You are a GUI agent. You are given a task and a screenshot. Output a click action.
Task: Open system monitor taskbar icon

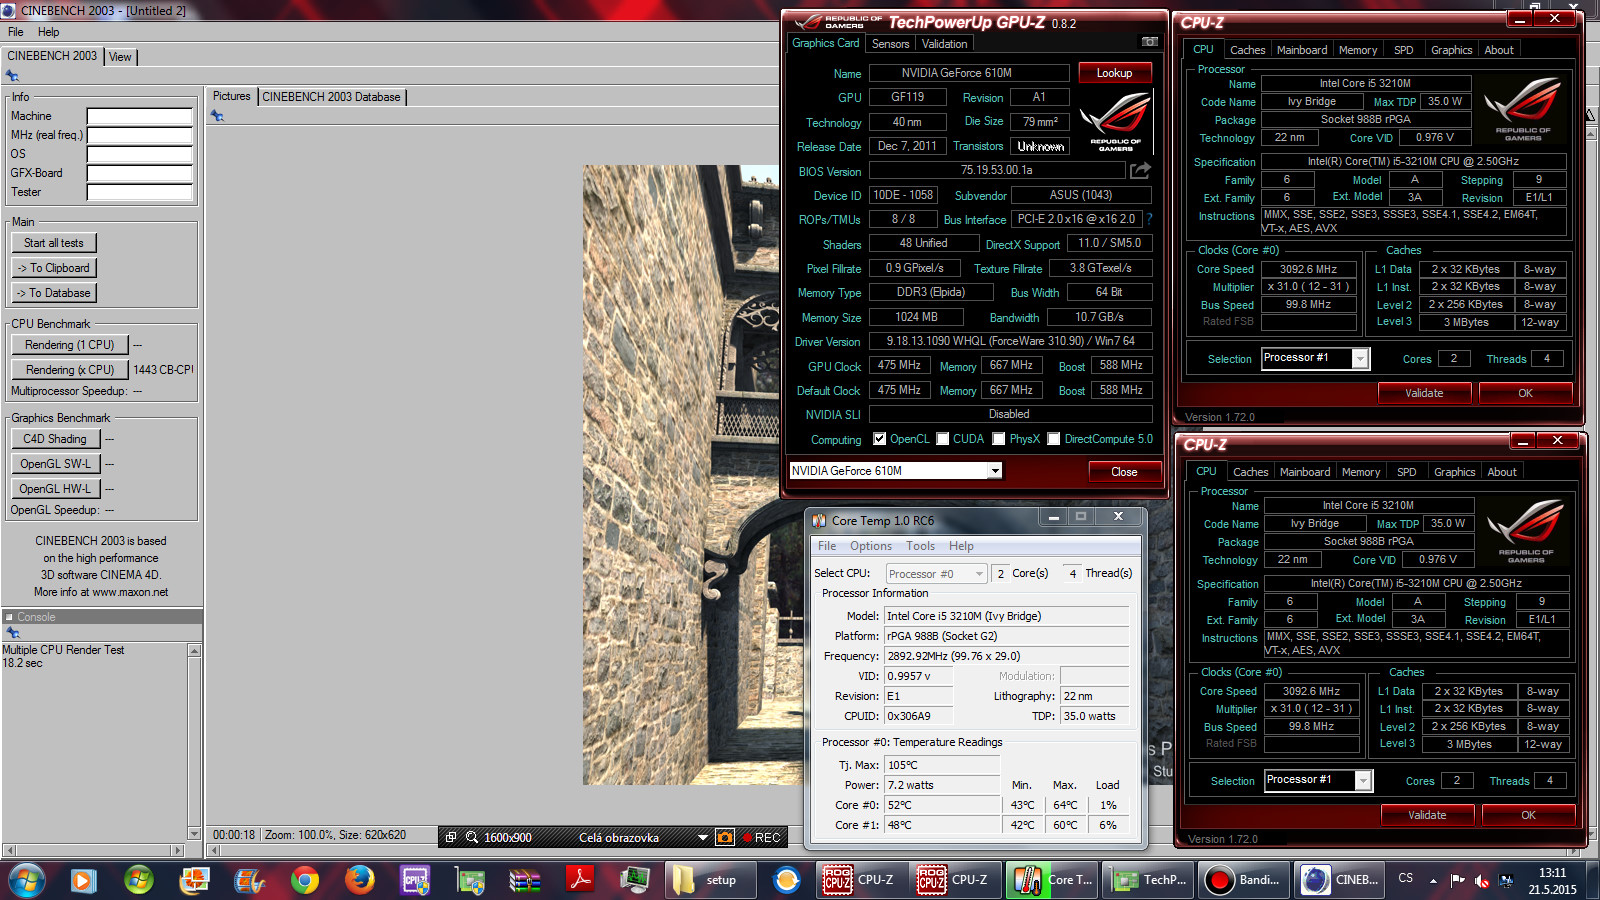point(634,880)
